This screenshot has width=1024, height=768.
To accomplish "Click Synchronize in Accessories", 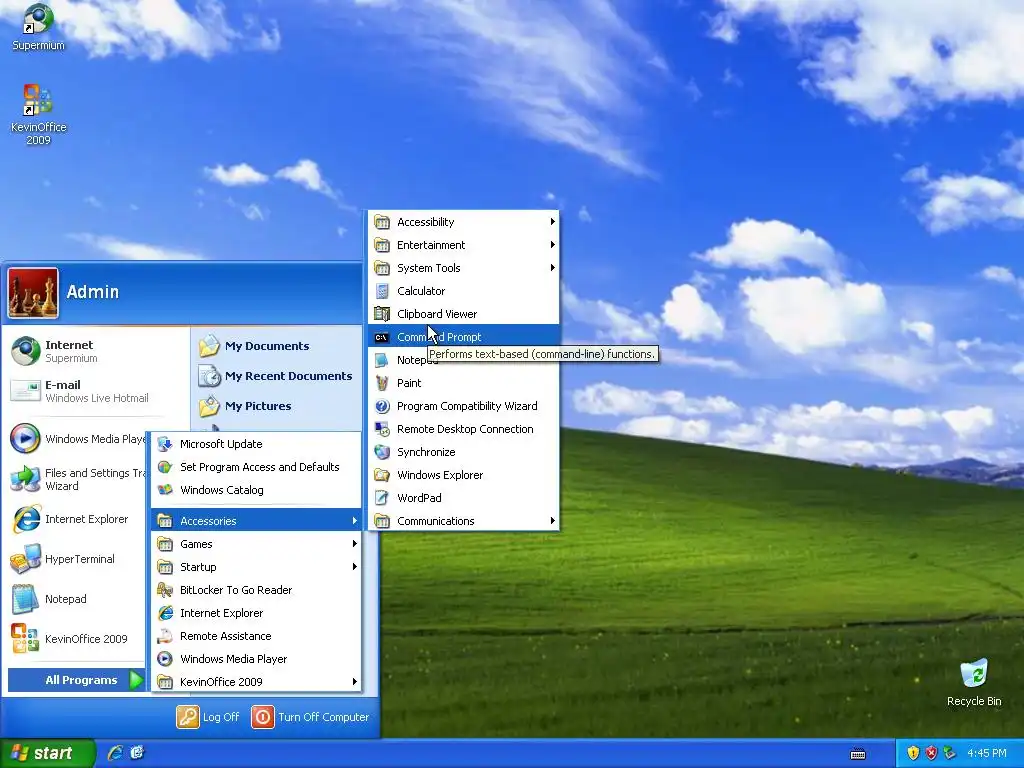I will coord(464,452).
